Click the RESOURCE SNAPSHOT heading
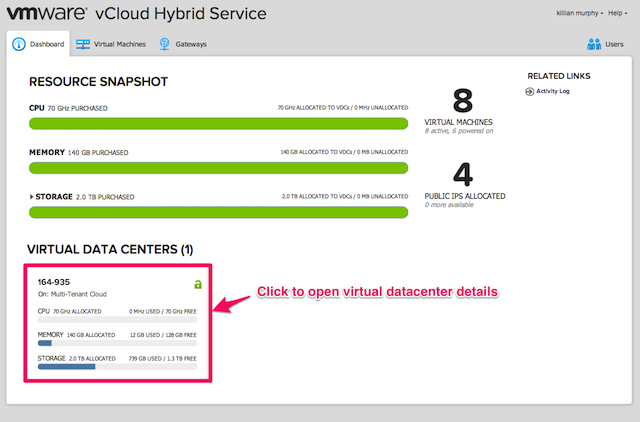Image resolution: width=640 pixels, height=422 pixels. 98,82
